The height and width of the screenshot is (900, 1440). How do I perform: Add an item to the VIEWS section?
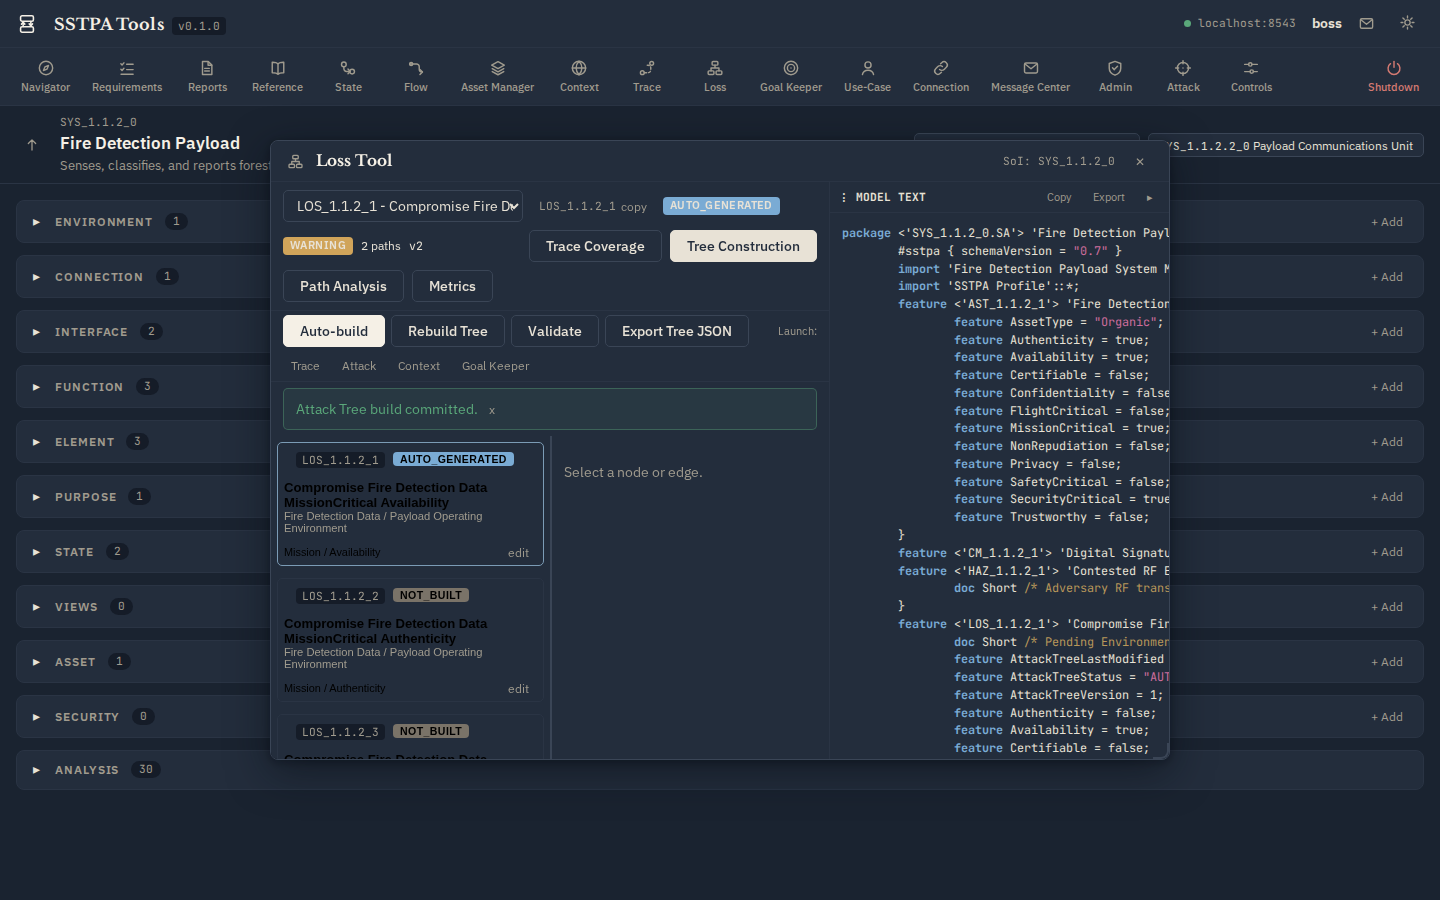(x=1386, y=607)
